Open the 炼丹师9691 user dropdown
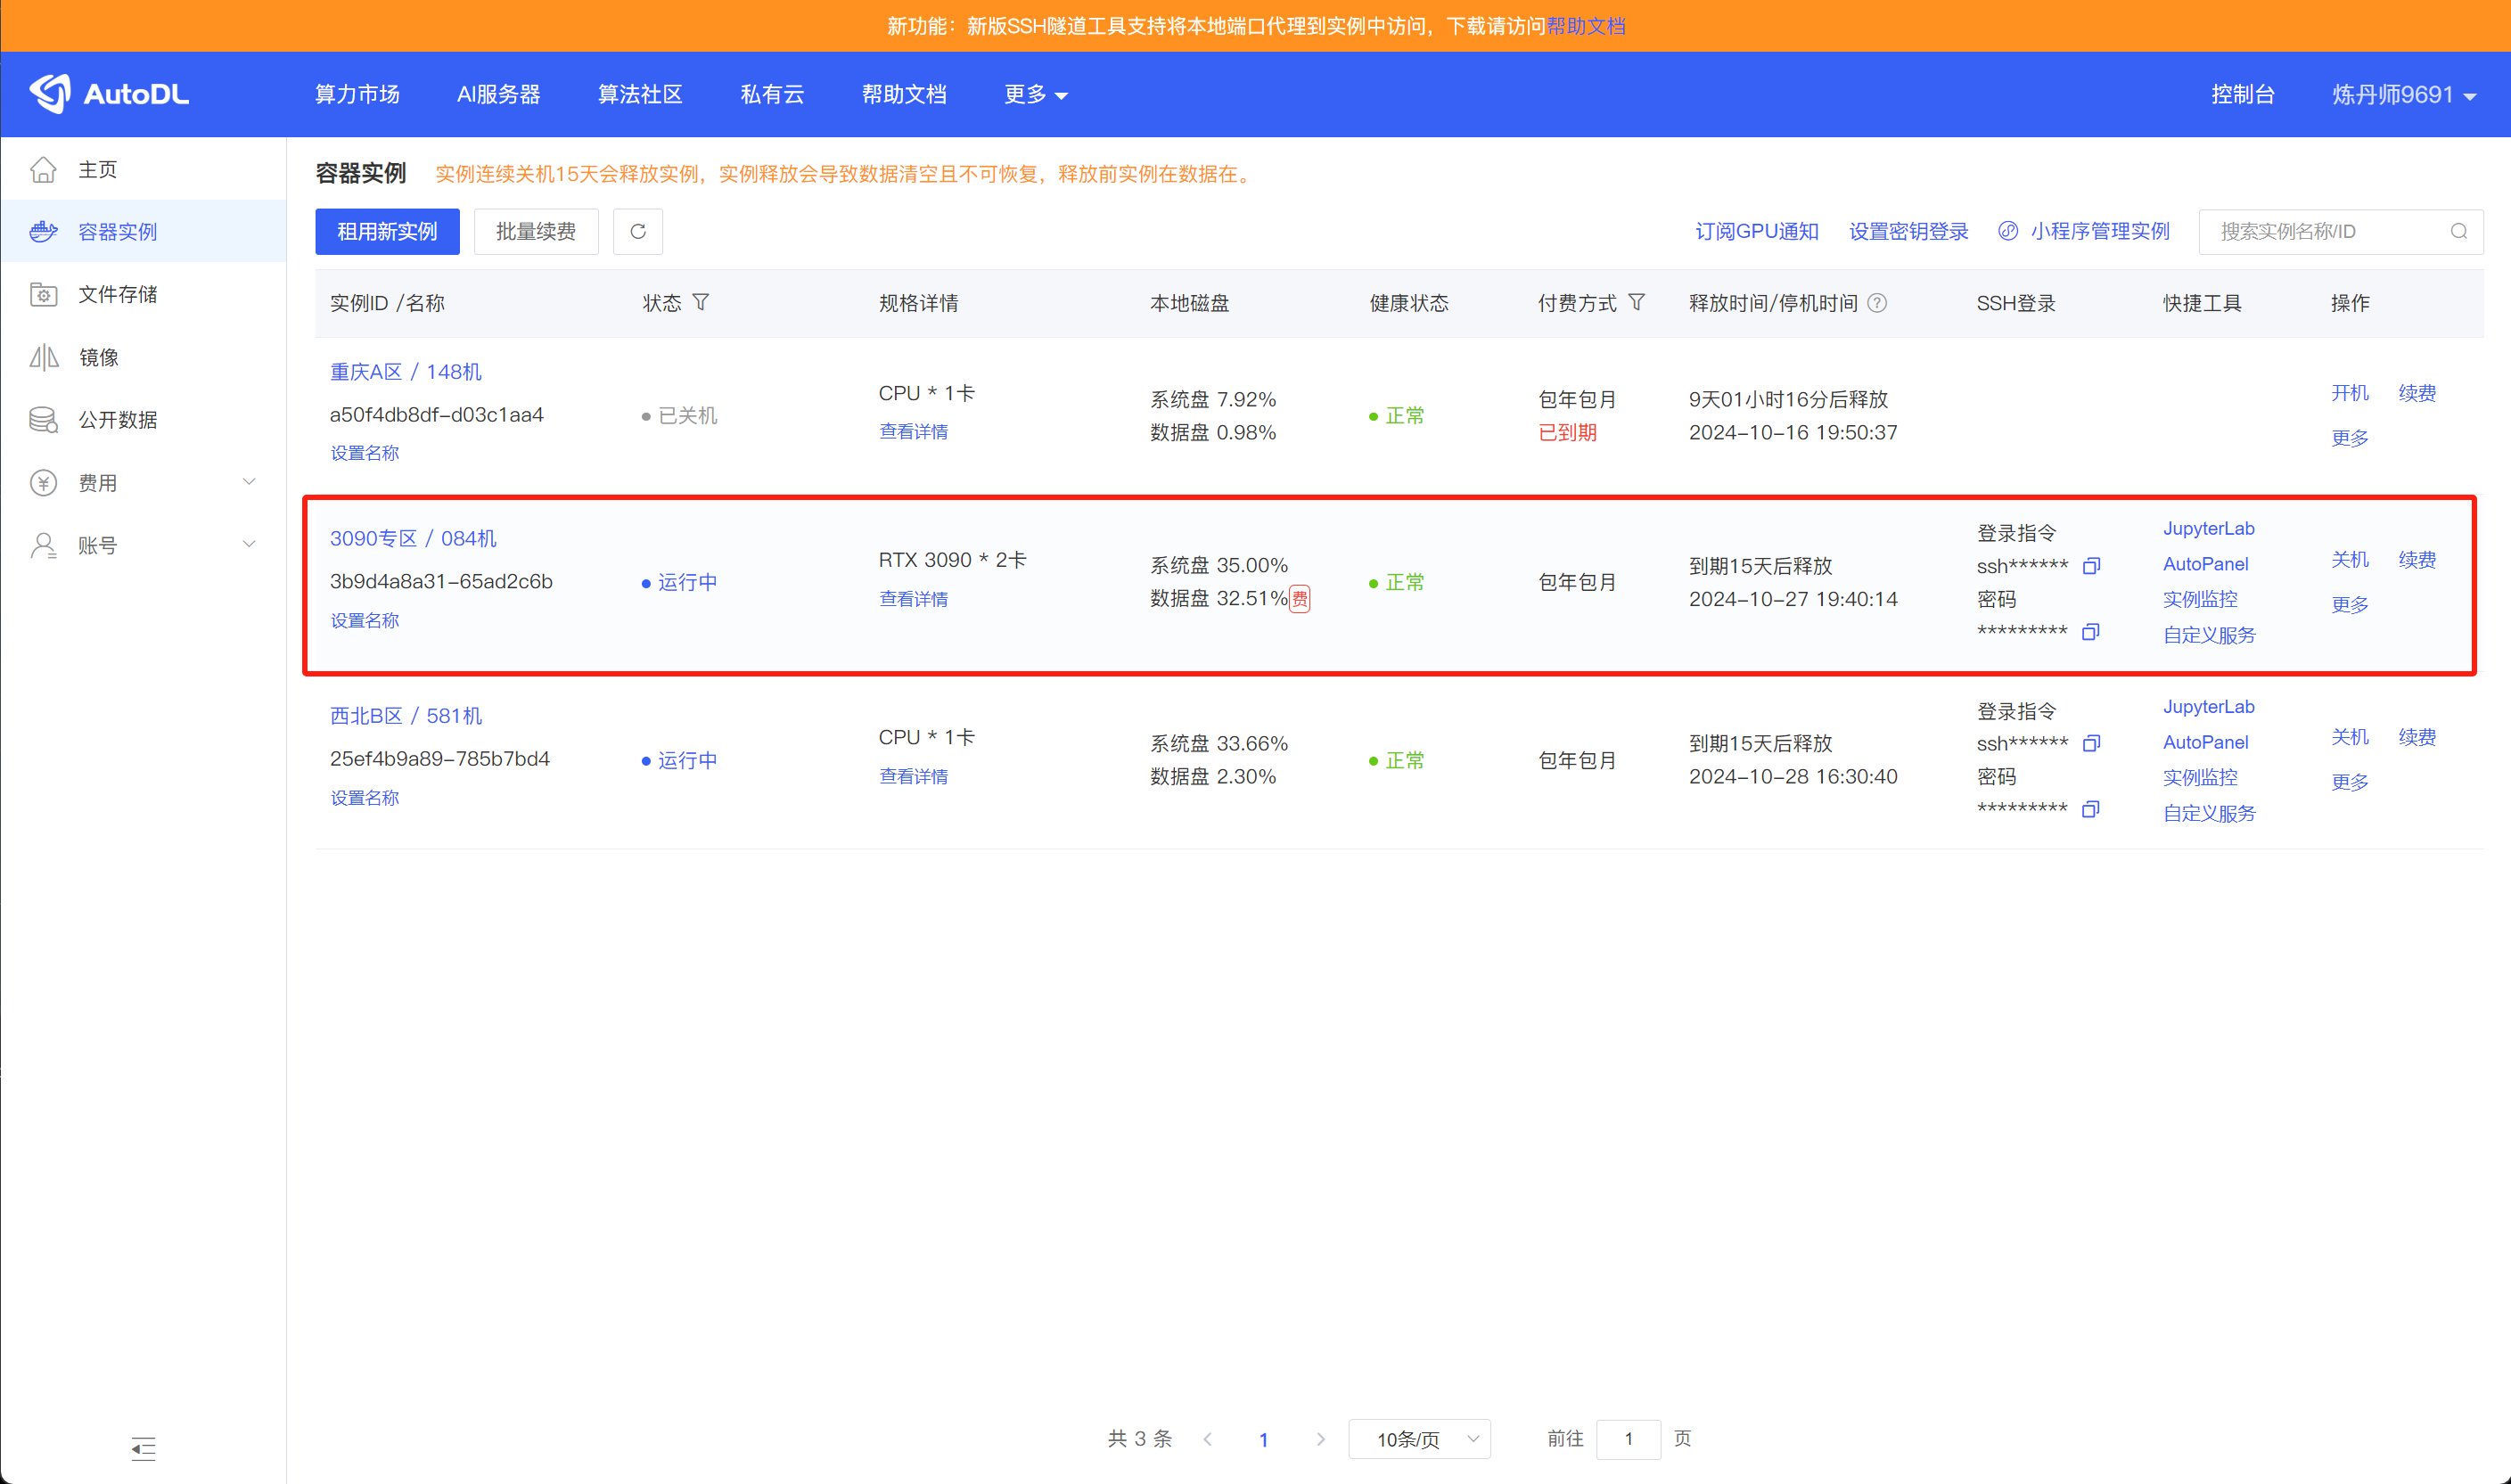 (x=2403, y=94)
